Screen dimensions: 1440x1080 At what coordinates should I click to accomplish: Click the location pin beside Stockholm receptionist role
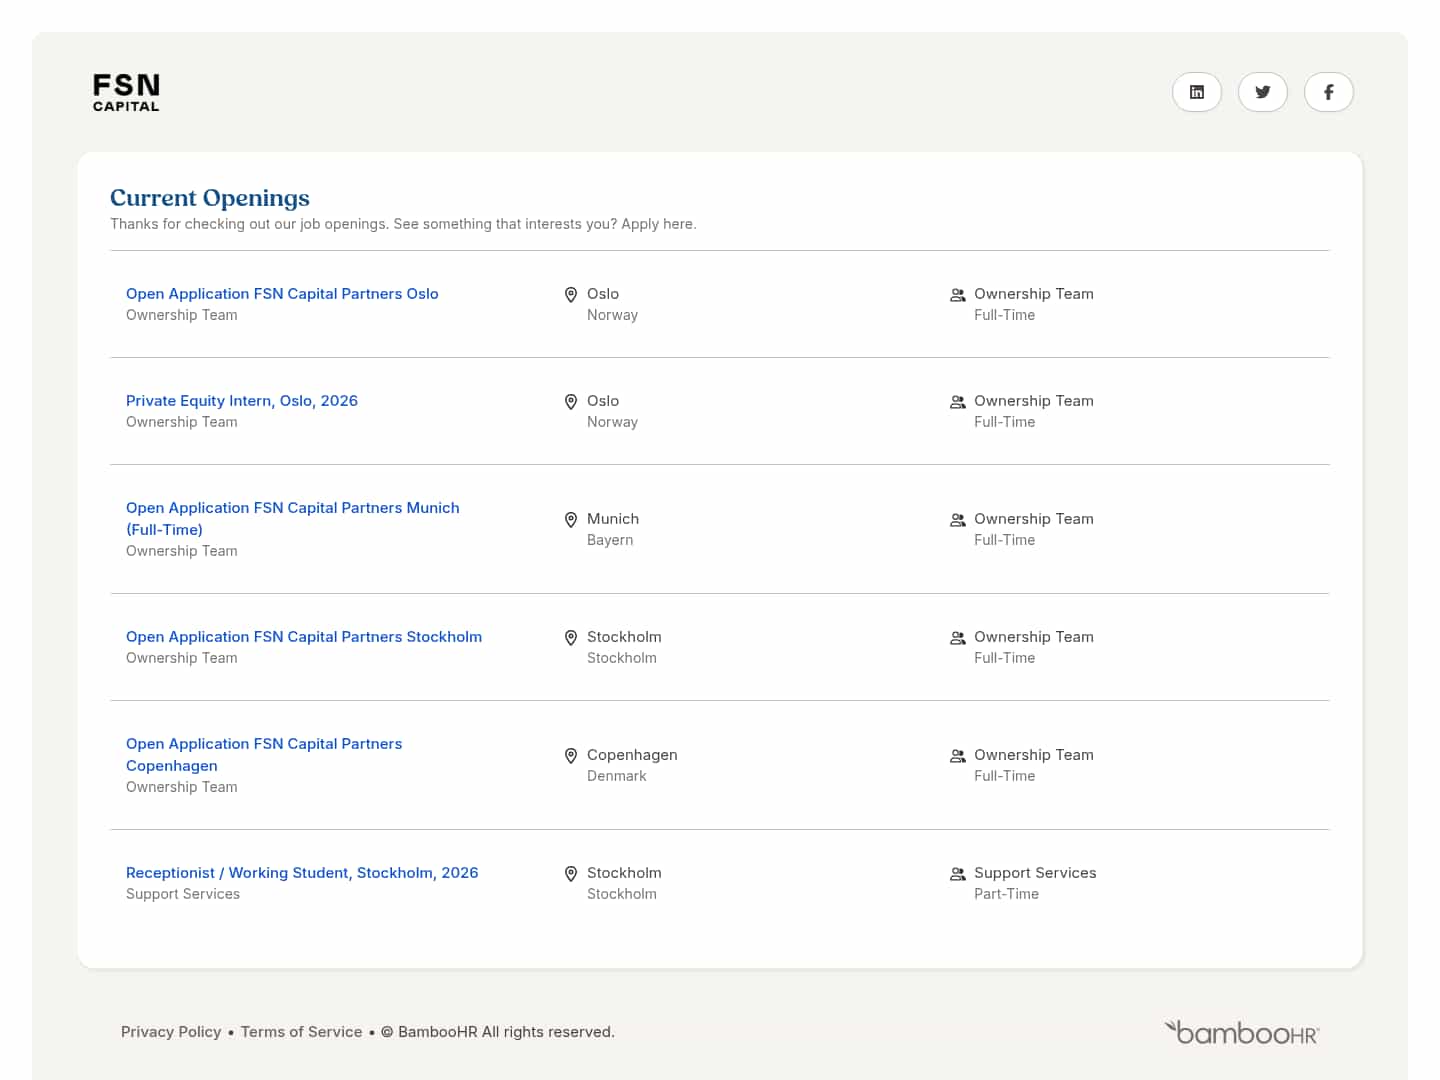(571, 873)
